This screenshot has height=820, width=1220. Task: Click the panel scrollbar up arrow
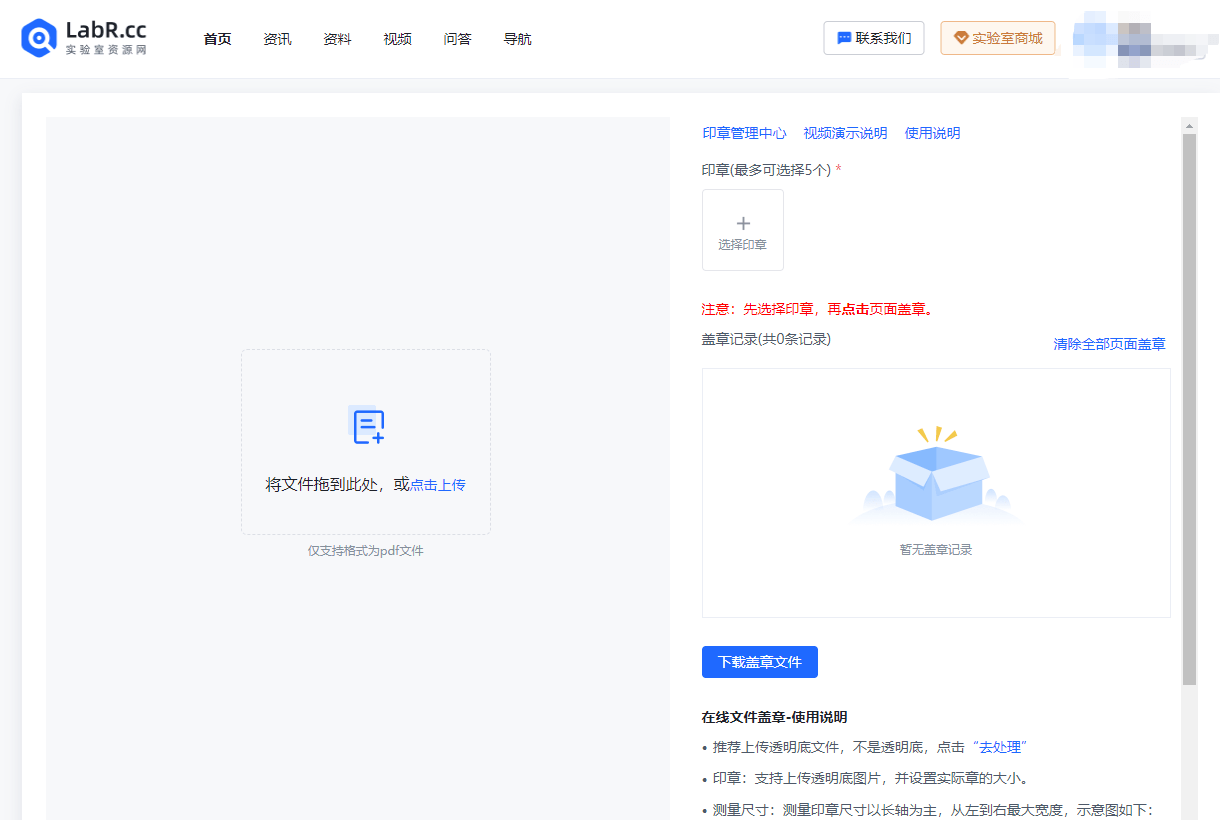(1189, 126)
